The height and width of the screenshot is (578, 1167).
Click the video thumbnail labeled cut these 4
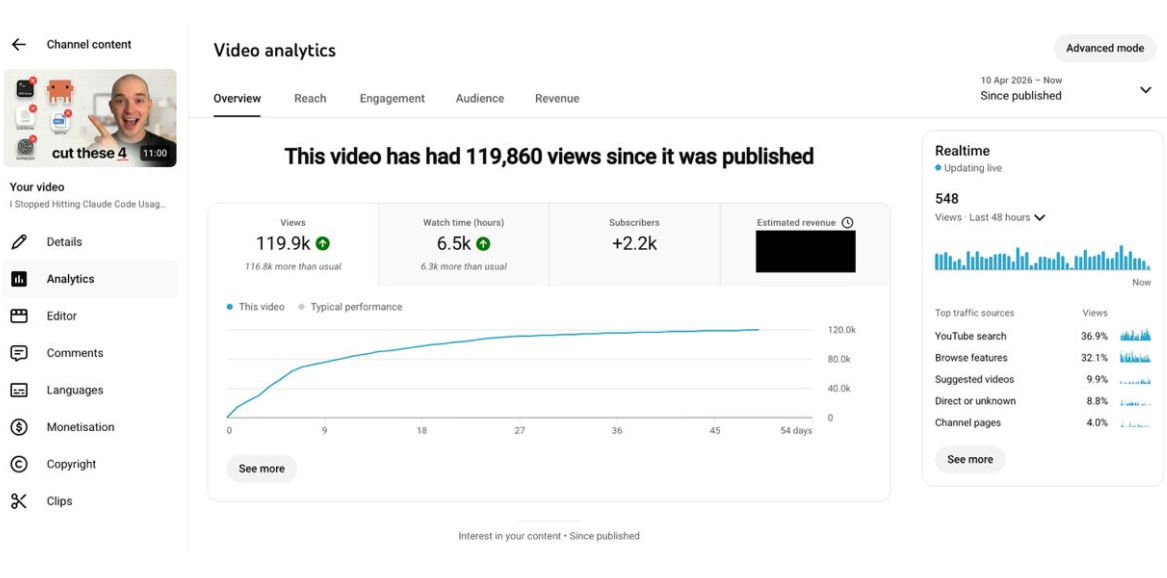90,118
